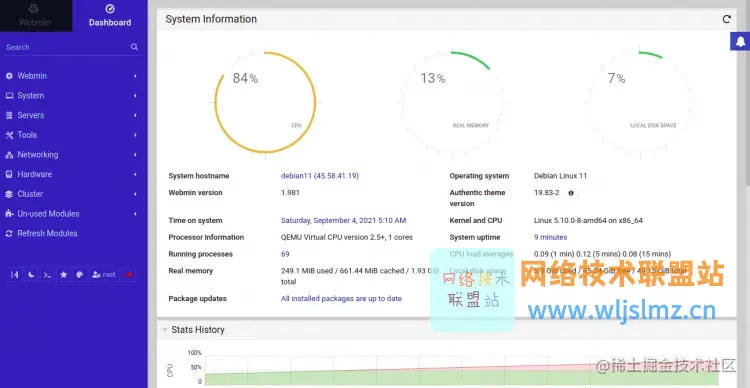Open the system time link
The height and width of the screenshot is (388, 750).
[343, 221]
